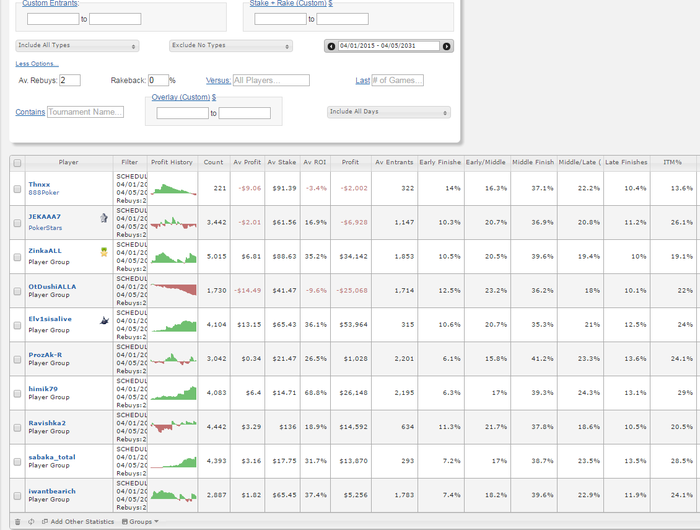The image size is (700, 530).
Task: Open the ZinkaALL player link
Action: 45,251
